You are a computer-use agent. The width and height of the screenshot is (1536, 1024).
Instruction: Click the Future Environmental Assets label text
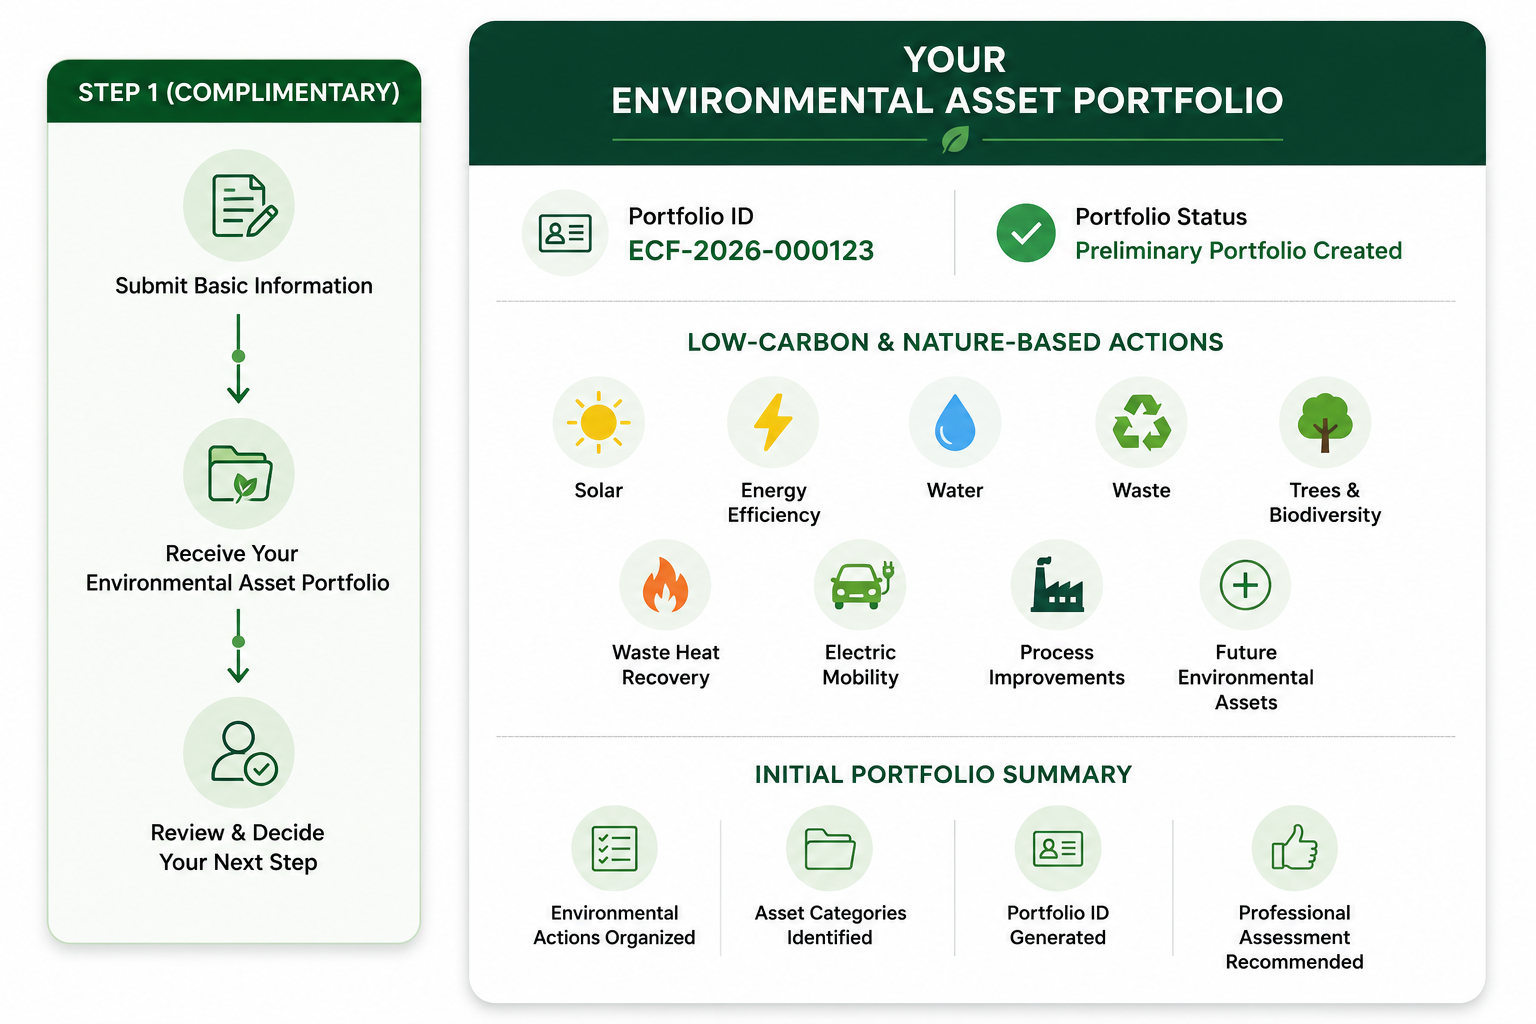1246,677
